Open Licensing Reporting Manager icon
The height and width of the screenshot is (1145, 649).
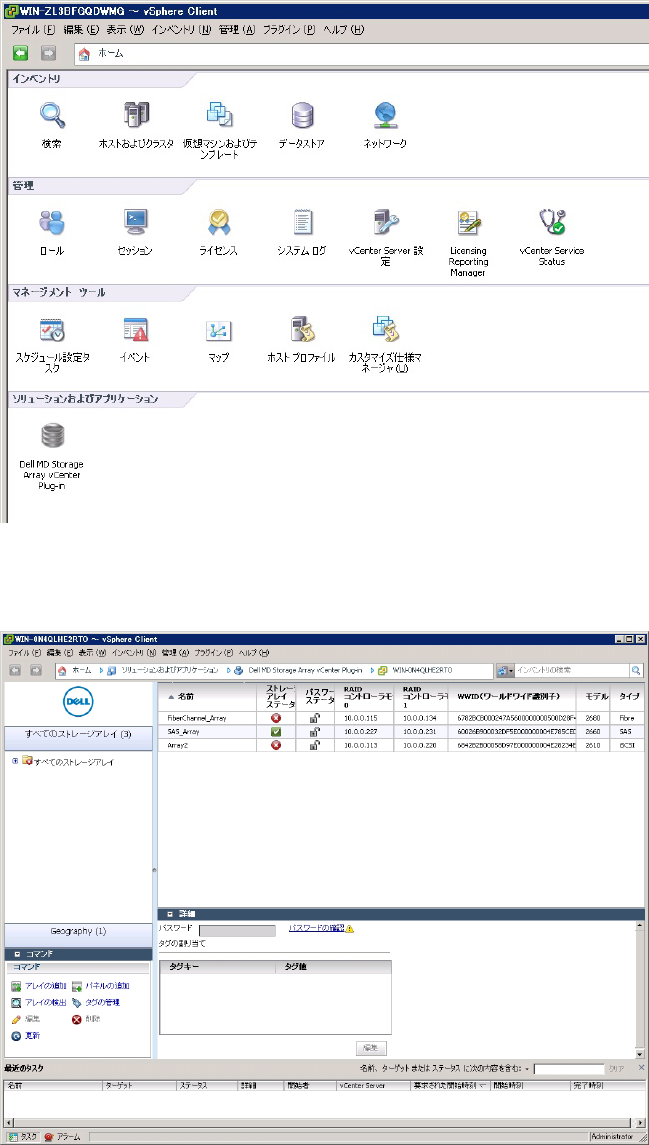(x=469, y=222)
